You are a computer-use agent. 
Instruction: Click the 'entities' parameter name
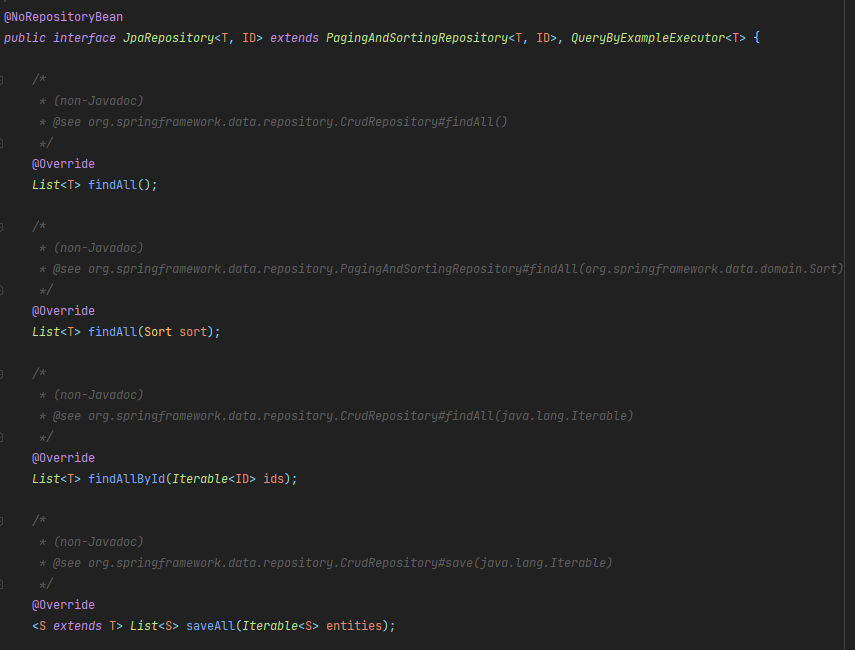point(354,626)
